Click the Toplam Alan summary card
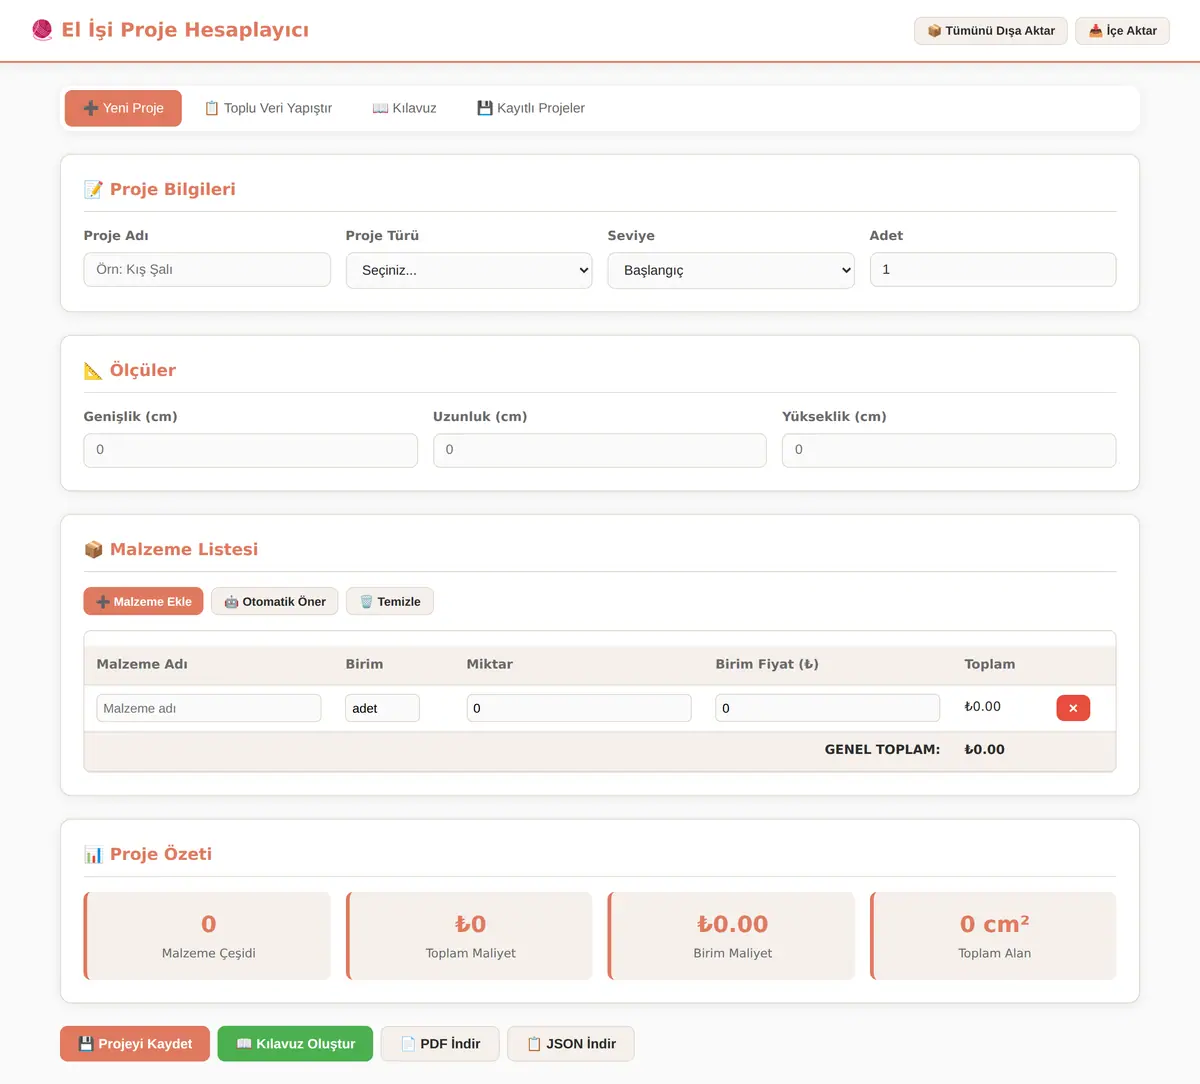 (993, 936)
